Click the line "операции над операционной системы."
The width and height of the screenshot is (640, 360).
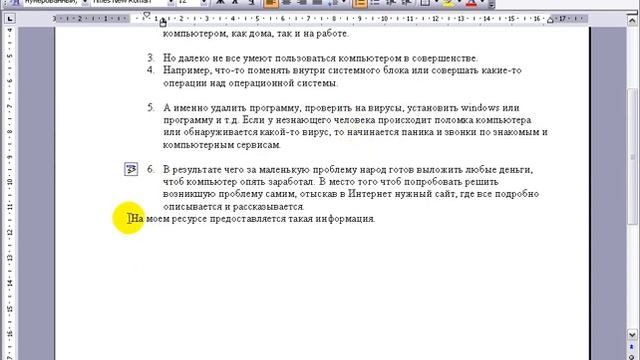click(x=251, y=83)
